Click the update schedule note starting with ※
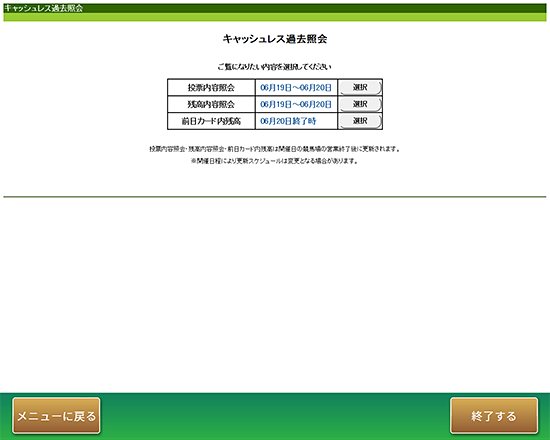550x440 pixels. [275, 161]
